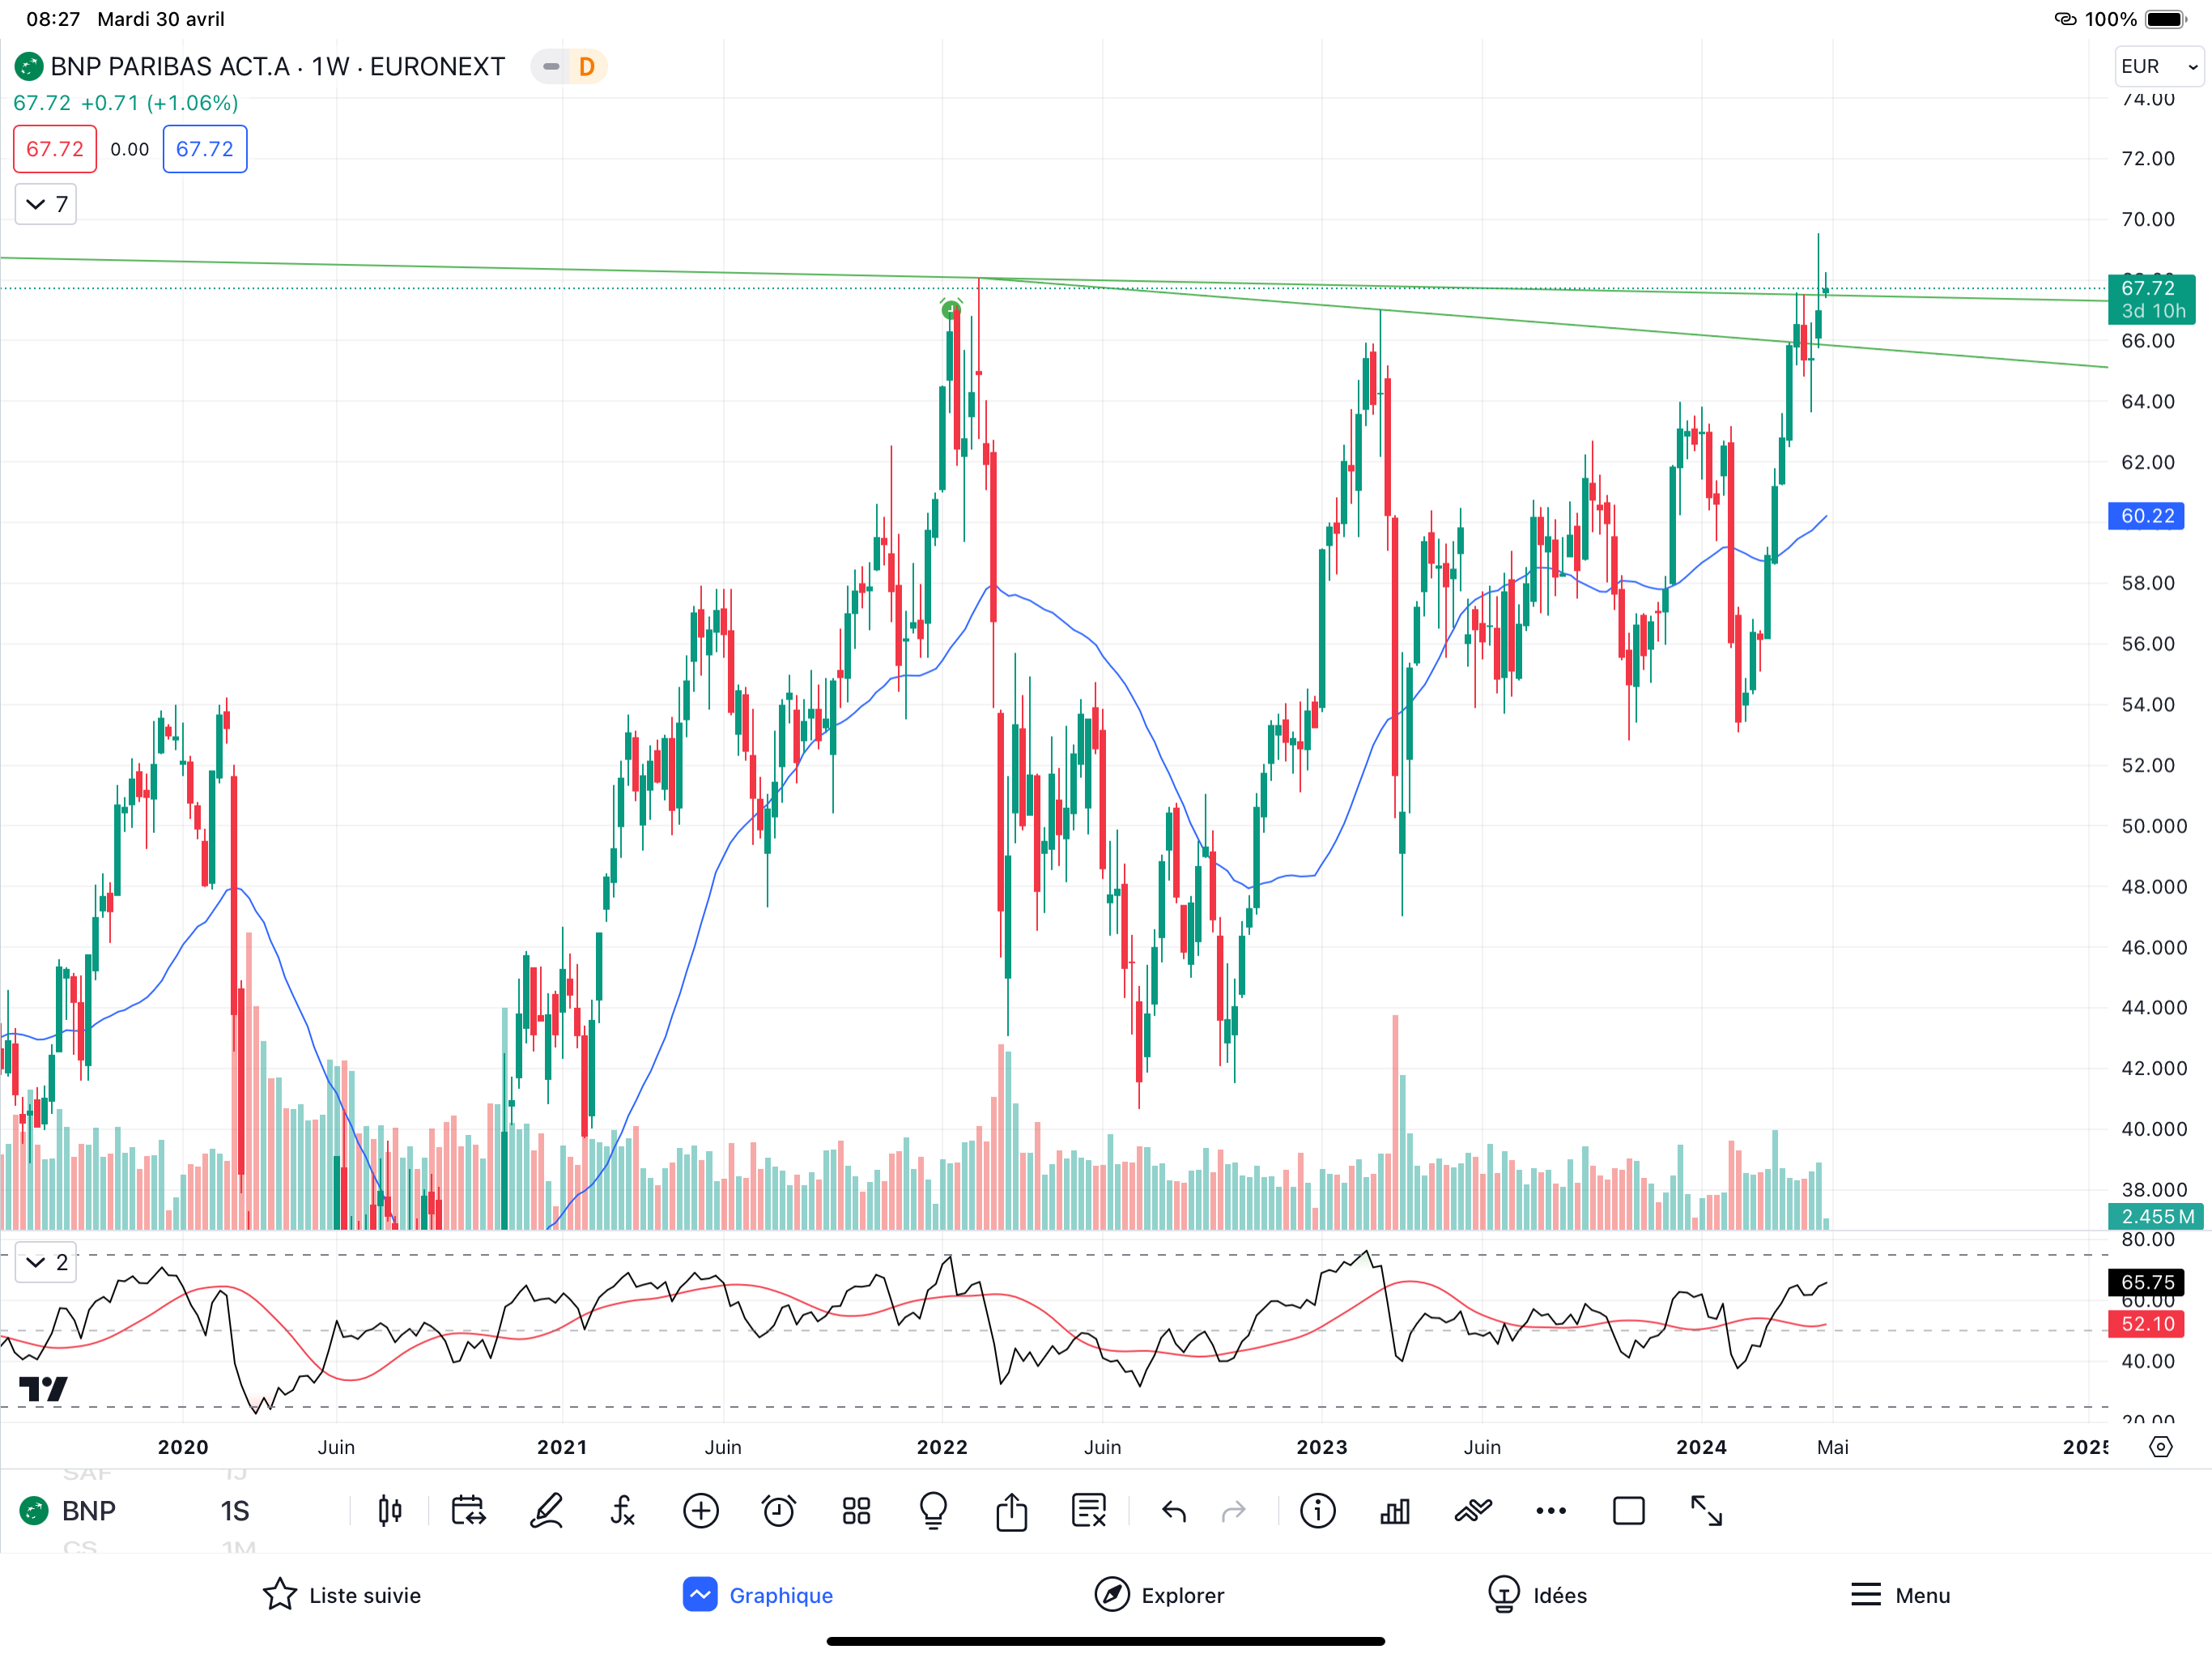
Task: Open the go to date tool
Action: click(x=468, y=1511)
